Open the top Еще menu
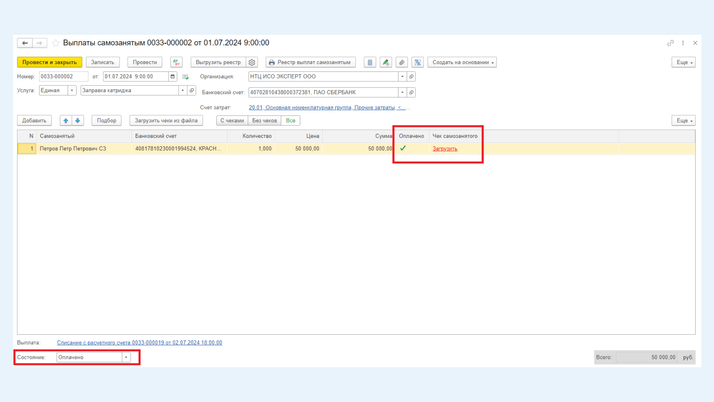Screen dimensions: 714x402 pos(683,62)
